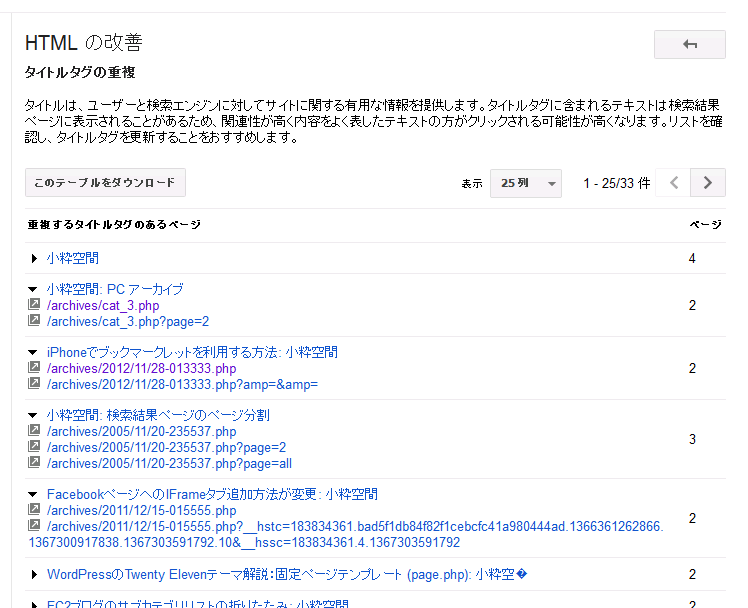Viewport: 748px width, 608px height.
Task: Click 重複するタイトルタグのあるページ column header
Action: [114, 225]
